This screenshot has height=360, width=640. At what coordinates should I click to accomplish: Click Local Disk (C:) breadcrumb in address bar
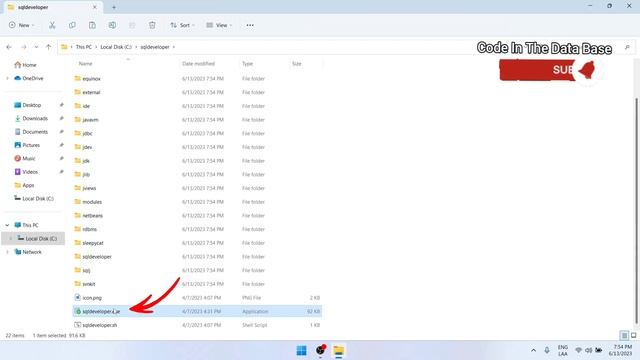[x=116, y=47]
